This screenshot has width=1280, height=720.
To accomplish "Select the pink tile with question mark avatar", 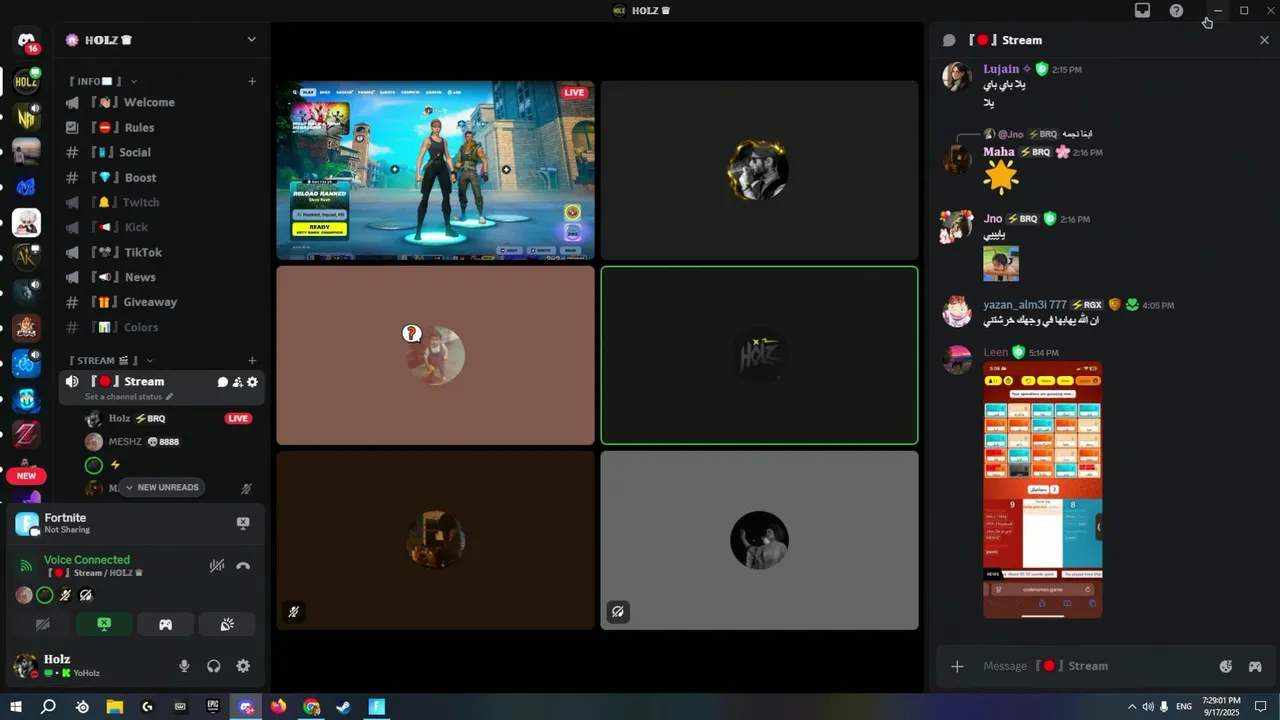I will tap(435, 355).
